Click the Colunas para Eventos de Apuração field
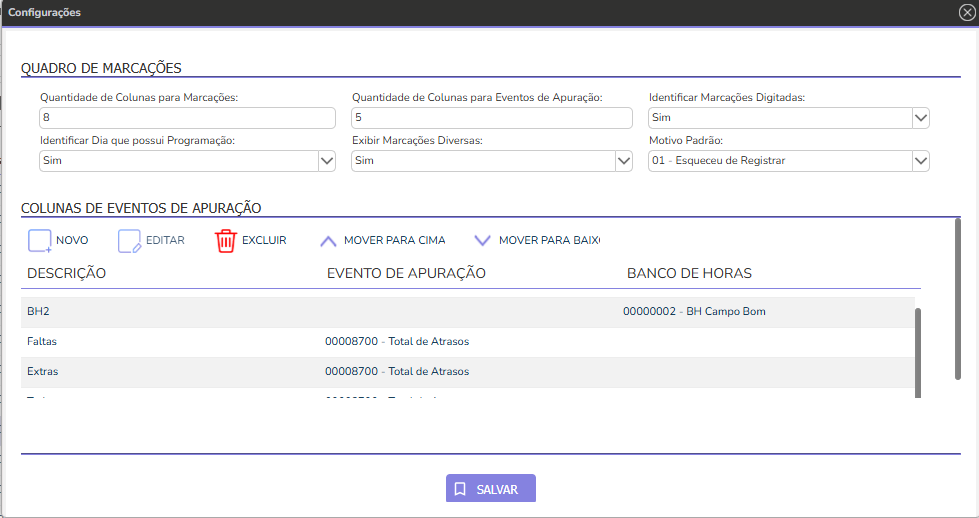 pyautogui.click(x=491, y=118)
